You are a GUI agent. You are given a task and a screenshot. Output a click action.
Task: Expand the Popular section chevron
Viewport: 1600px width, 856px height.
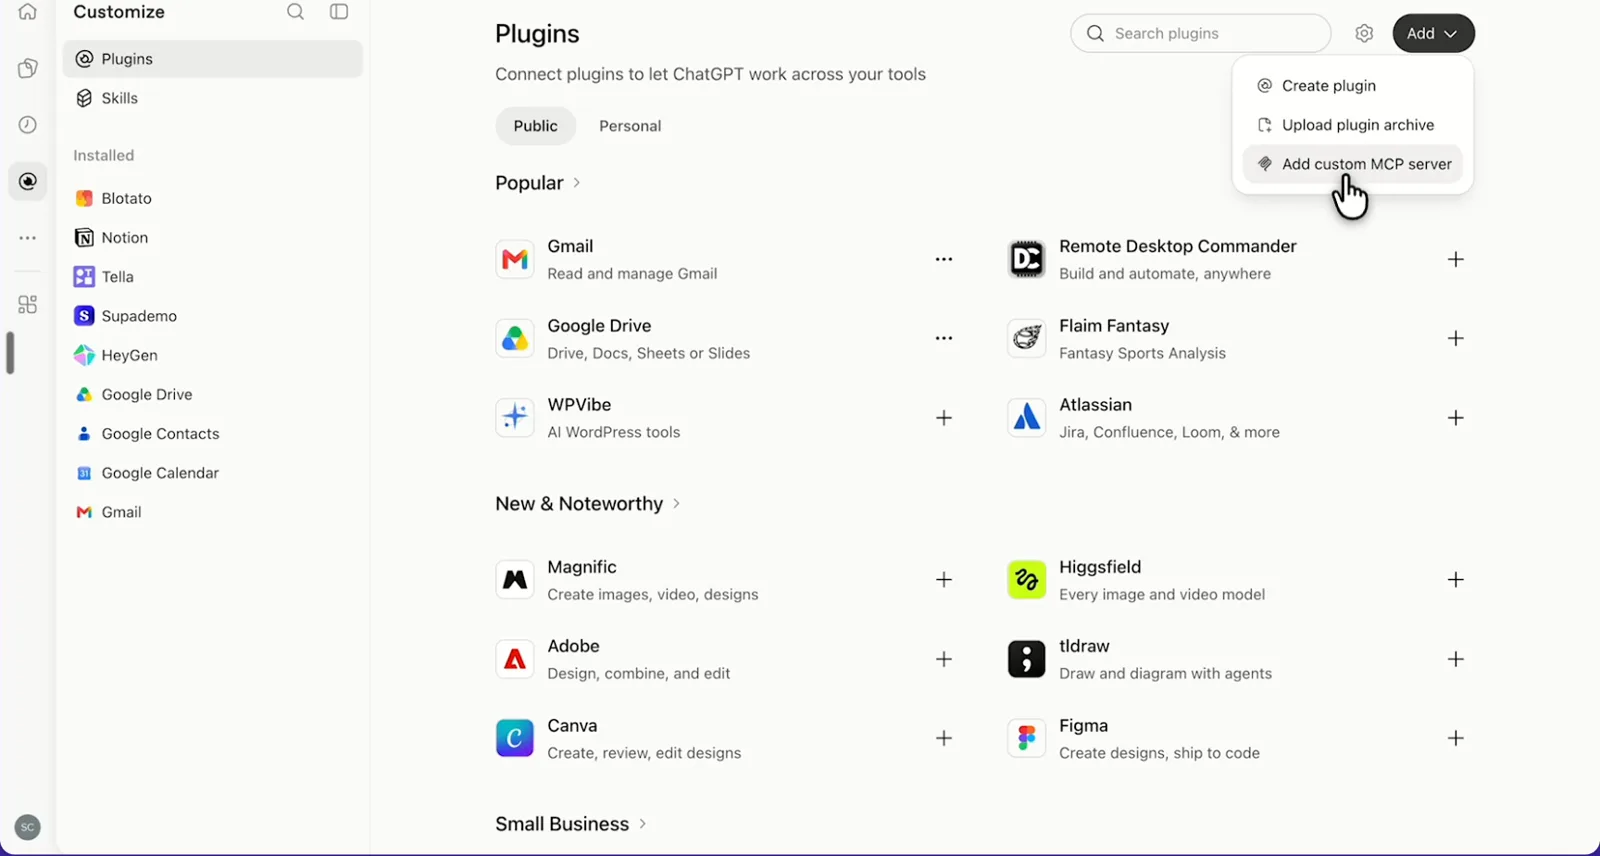pyautogui.click(x=577, y=183)
